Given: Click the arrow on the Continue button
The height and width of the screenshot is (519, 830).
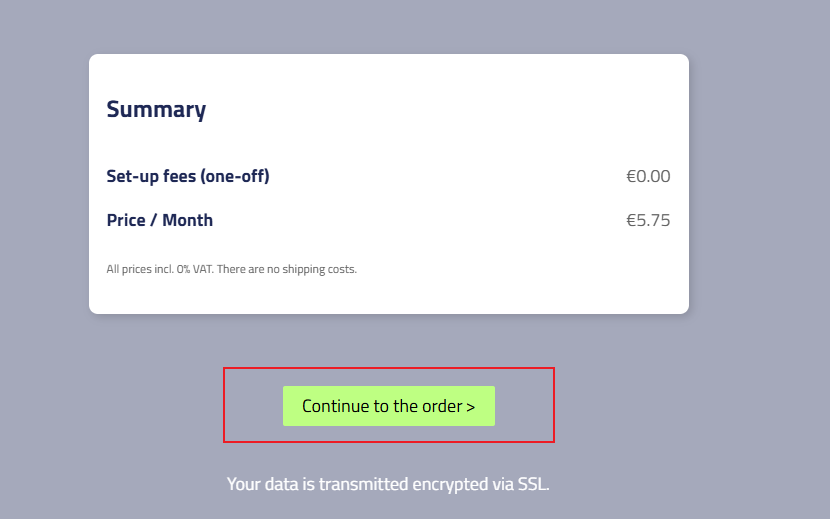Looking at the screenshot, I should coord(470,407).
